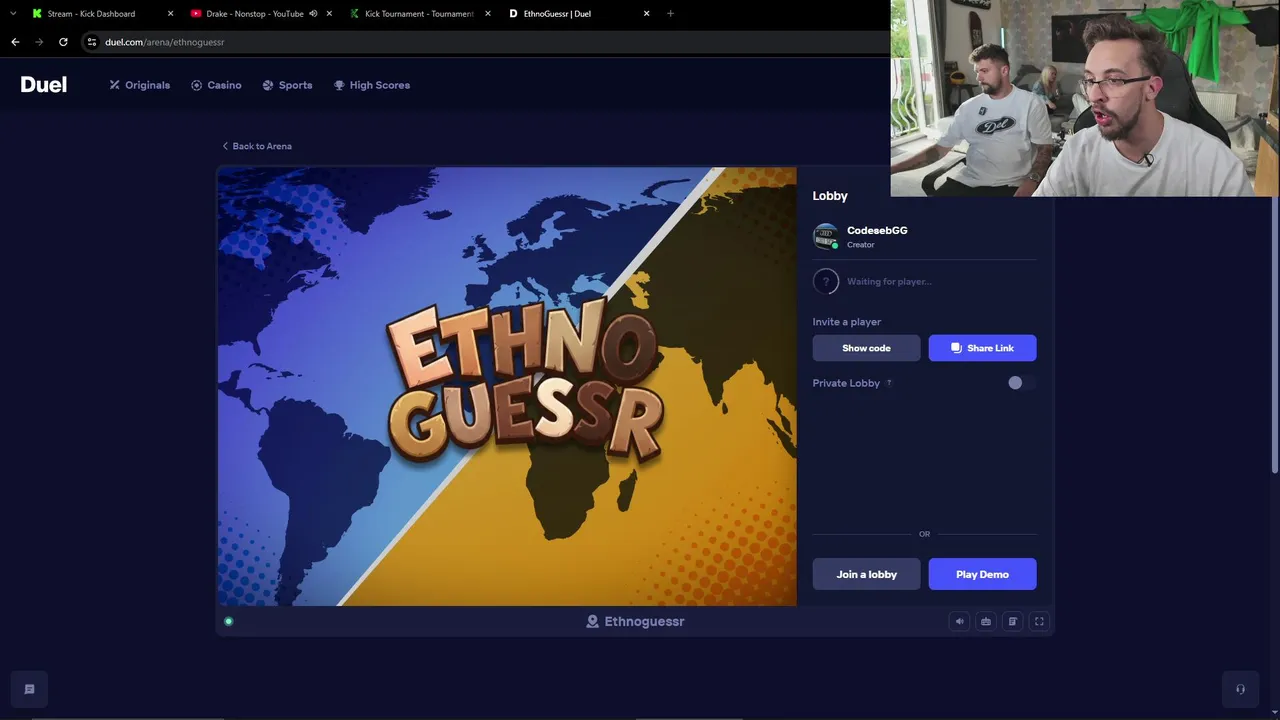
Task: Click the Share Link button
Action: point(982,348)
